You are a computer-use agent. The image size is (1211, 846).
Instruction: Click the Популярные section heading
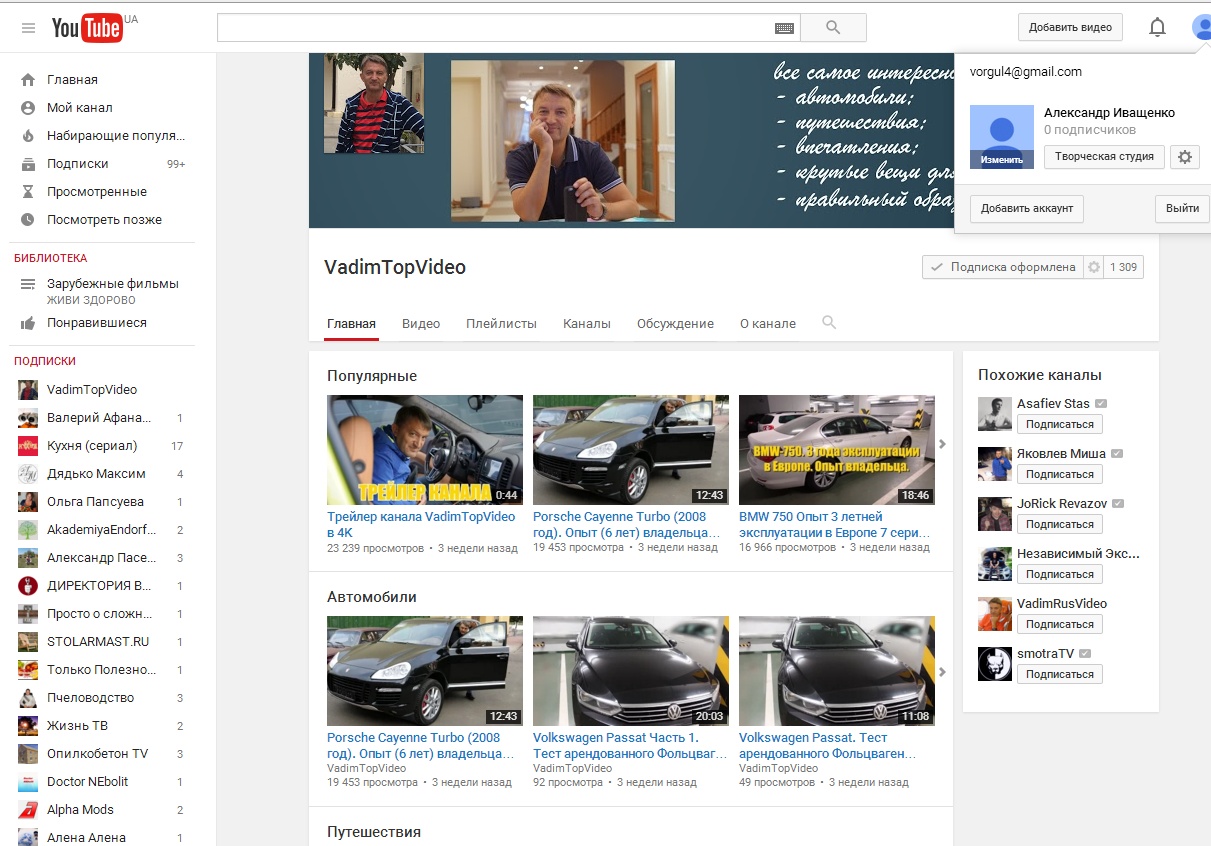pyautogui.click(x=372, y=376)
